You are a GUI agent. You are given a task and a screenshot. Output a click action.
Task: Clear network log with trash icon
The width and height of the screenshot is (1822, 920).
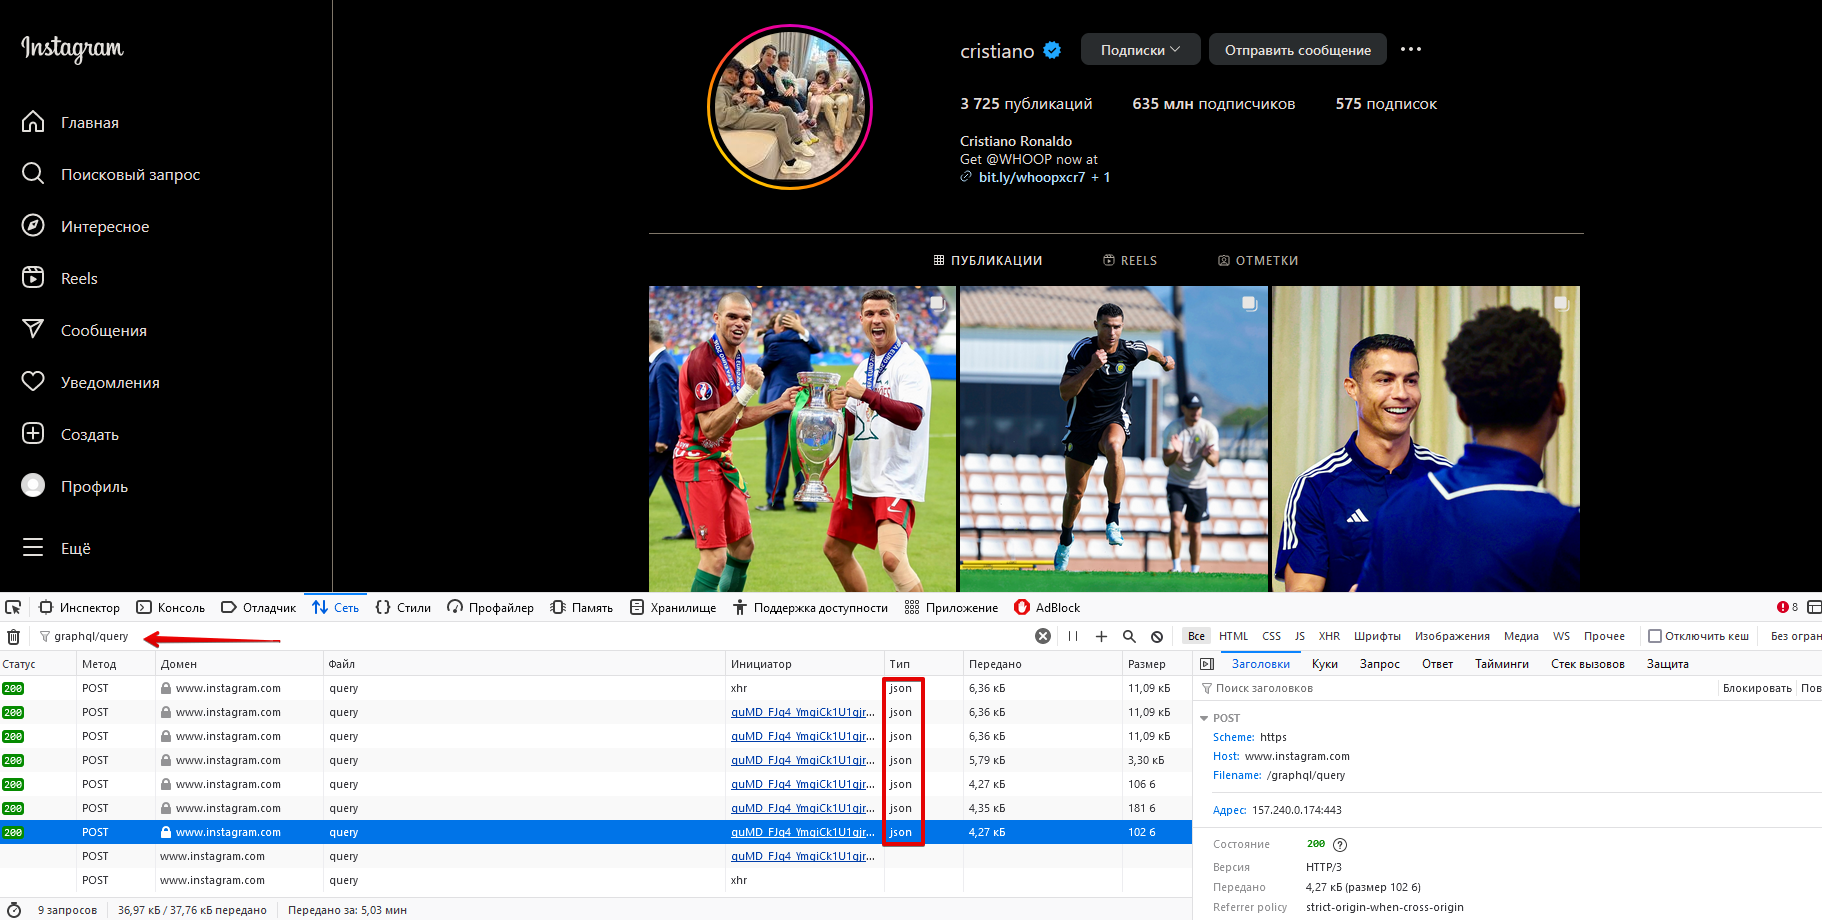pyautogui.click(x=14, y=636)
